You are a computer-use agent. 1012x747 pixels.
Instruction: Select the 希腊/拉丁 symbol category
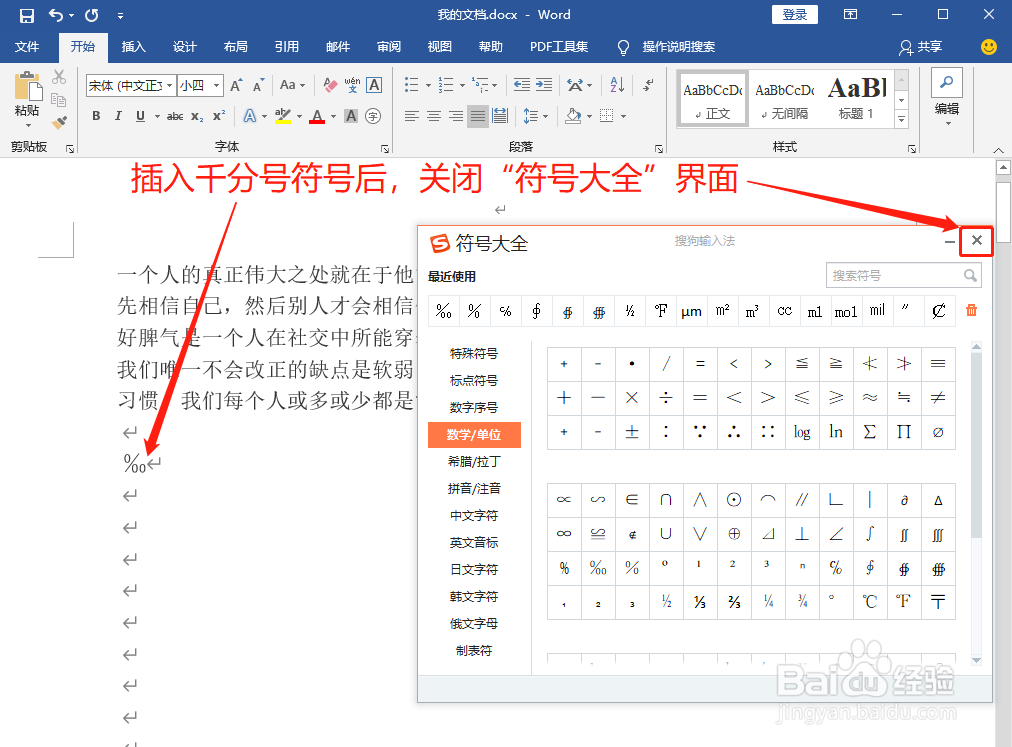[x=474, y=461]
